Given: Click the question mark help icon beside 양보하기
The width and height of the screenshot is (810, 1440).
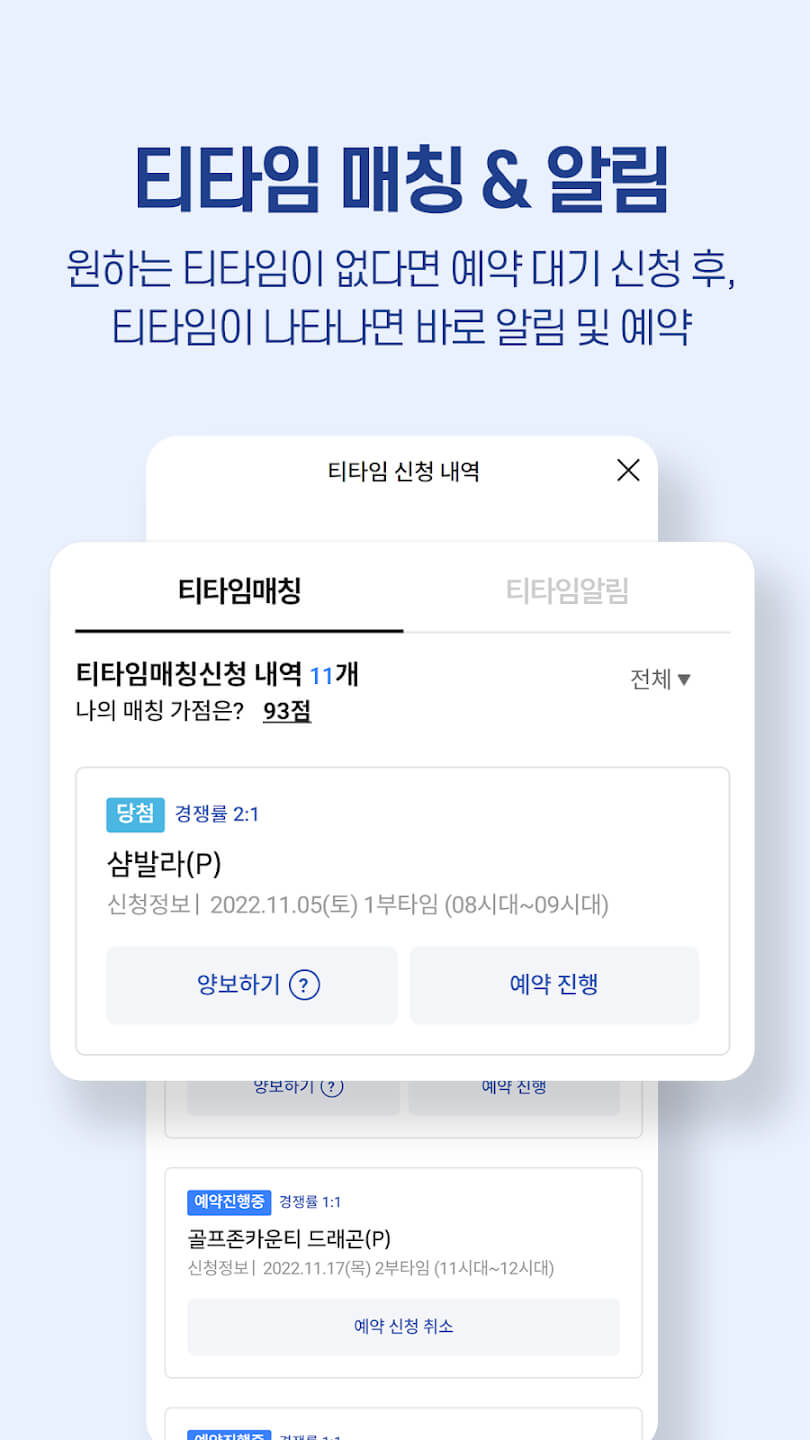Looking at the screenshot, I should click(x=304, y=985).
